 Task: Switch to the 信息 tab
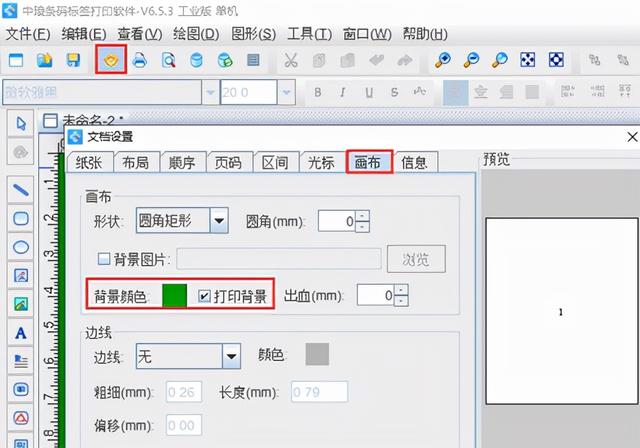point(414,163)
